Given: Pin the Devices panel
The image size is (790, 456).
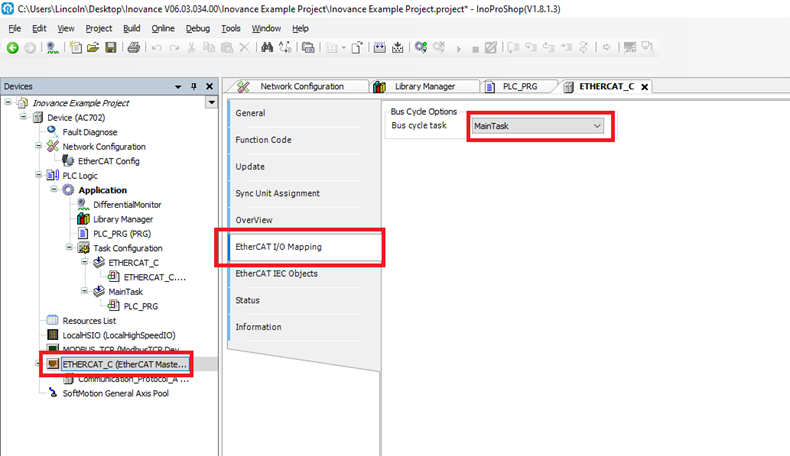Looking at the screenshot, I should pyautogui.click(x=194, y=87).
